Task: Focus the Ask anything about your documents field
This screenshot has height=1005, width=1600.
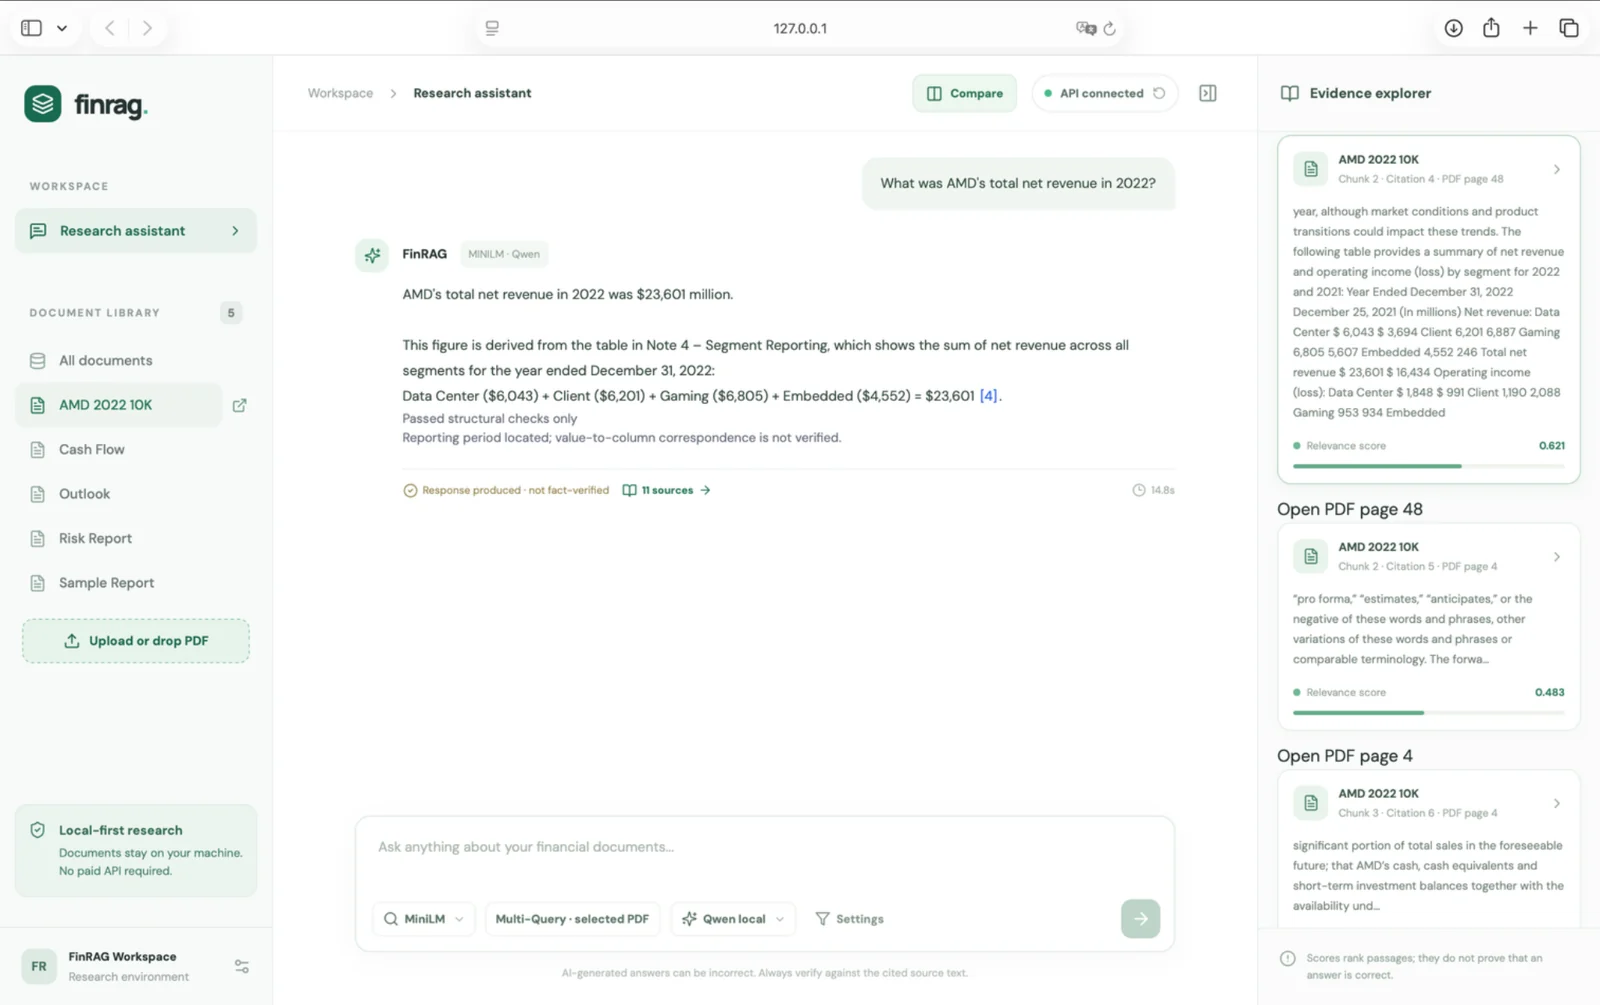Action: [764, 847]
